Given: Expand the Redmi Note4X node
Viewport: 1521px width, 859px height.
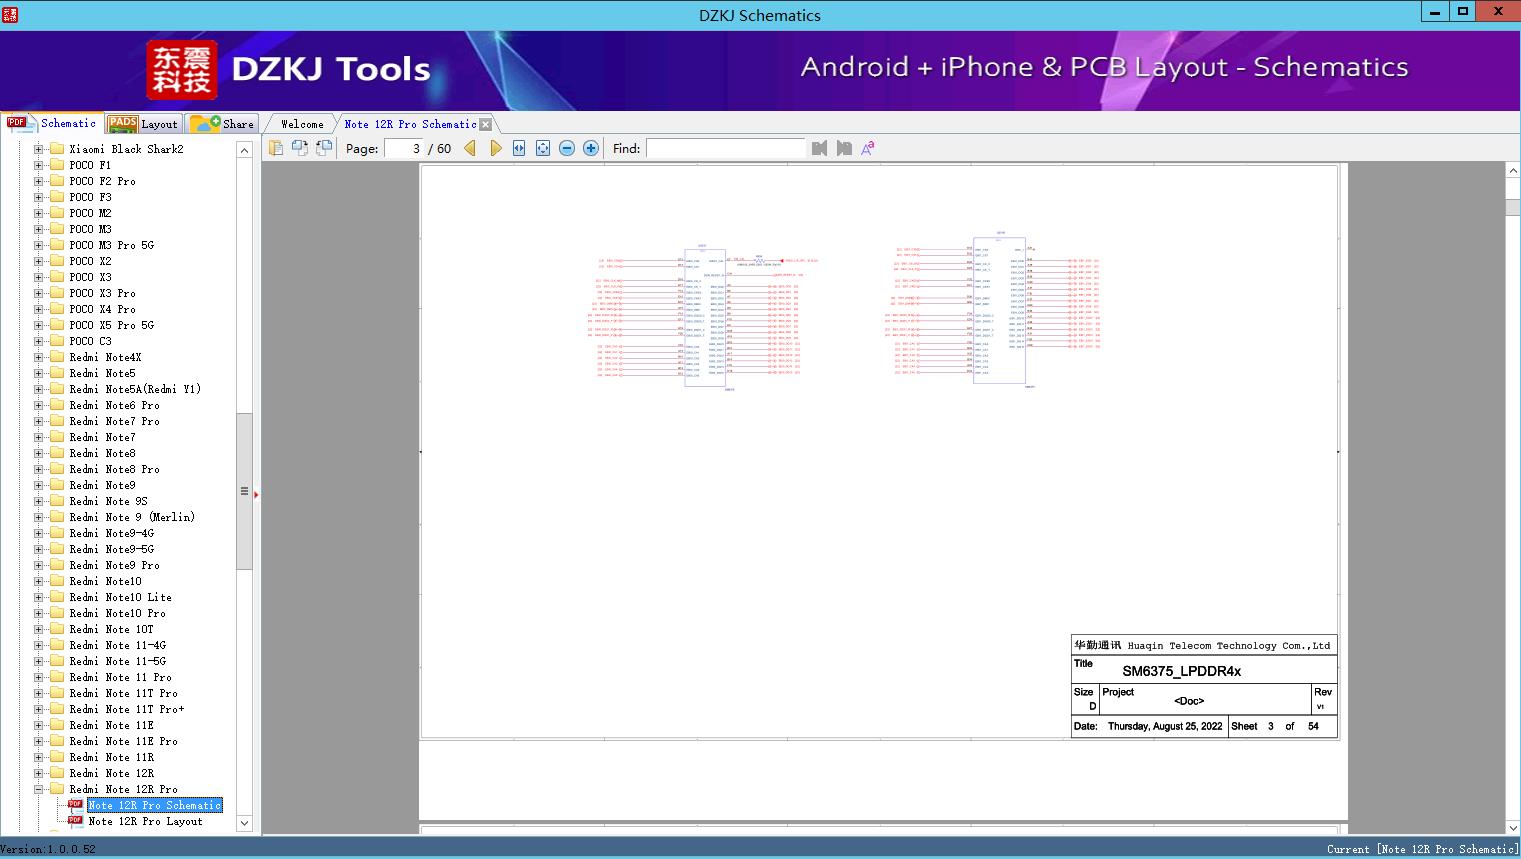Looking at the screenshot, I should point(38,357).
